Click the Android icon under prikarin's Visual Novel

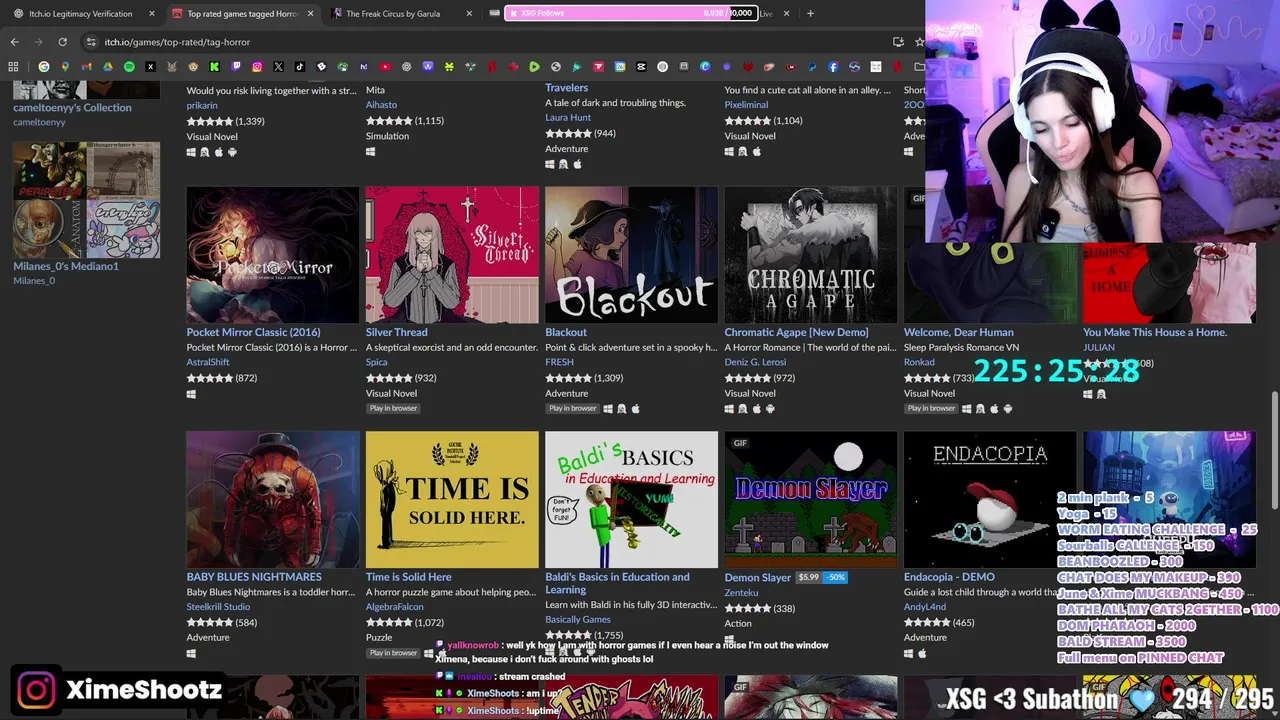pyautogui.click(x=232, y=152)
